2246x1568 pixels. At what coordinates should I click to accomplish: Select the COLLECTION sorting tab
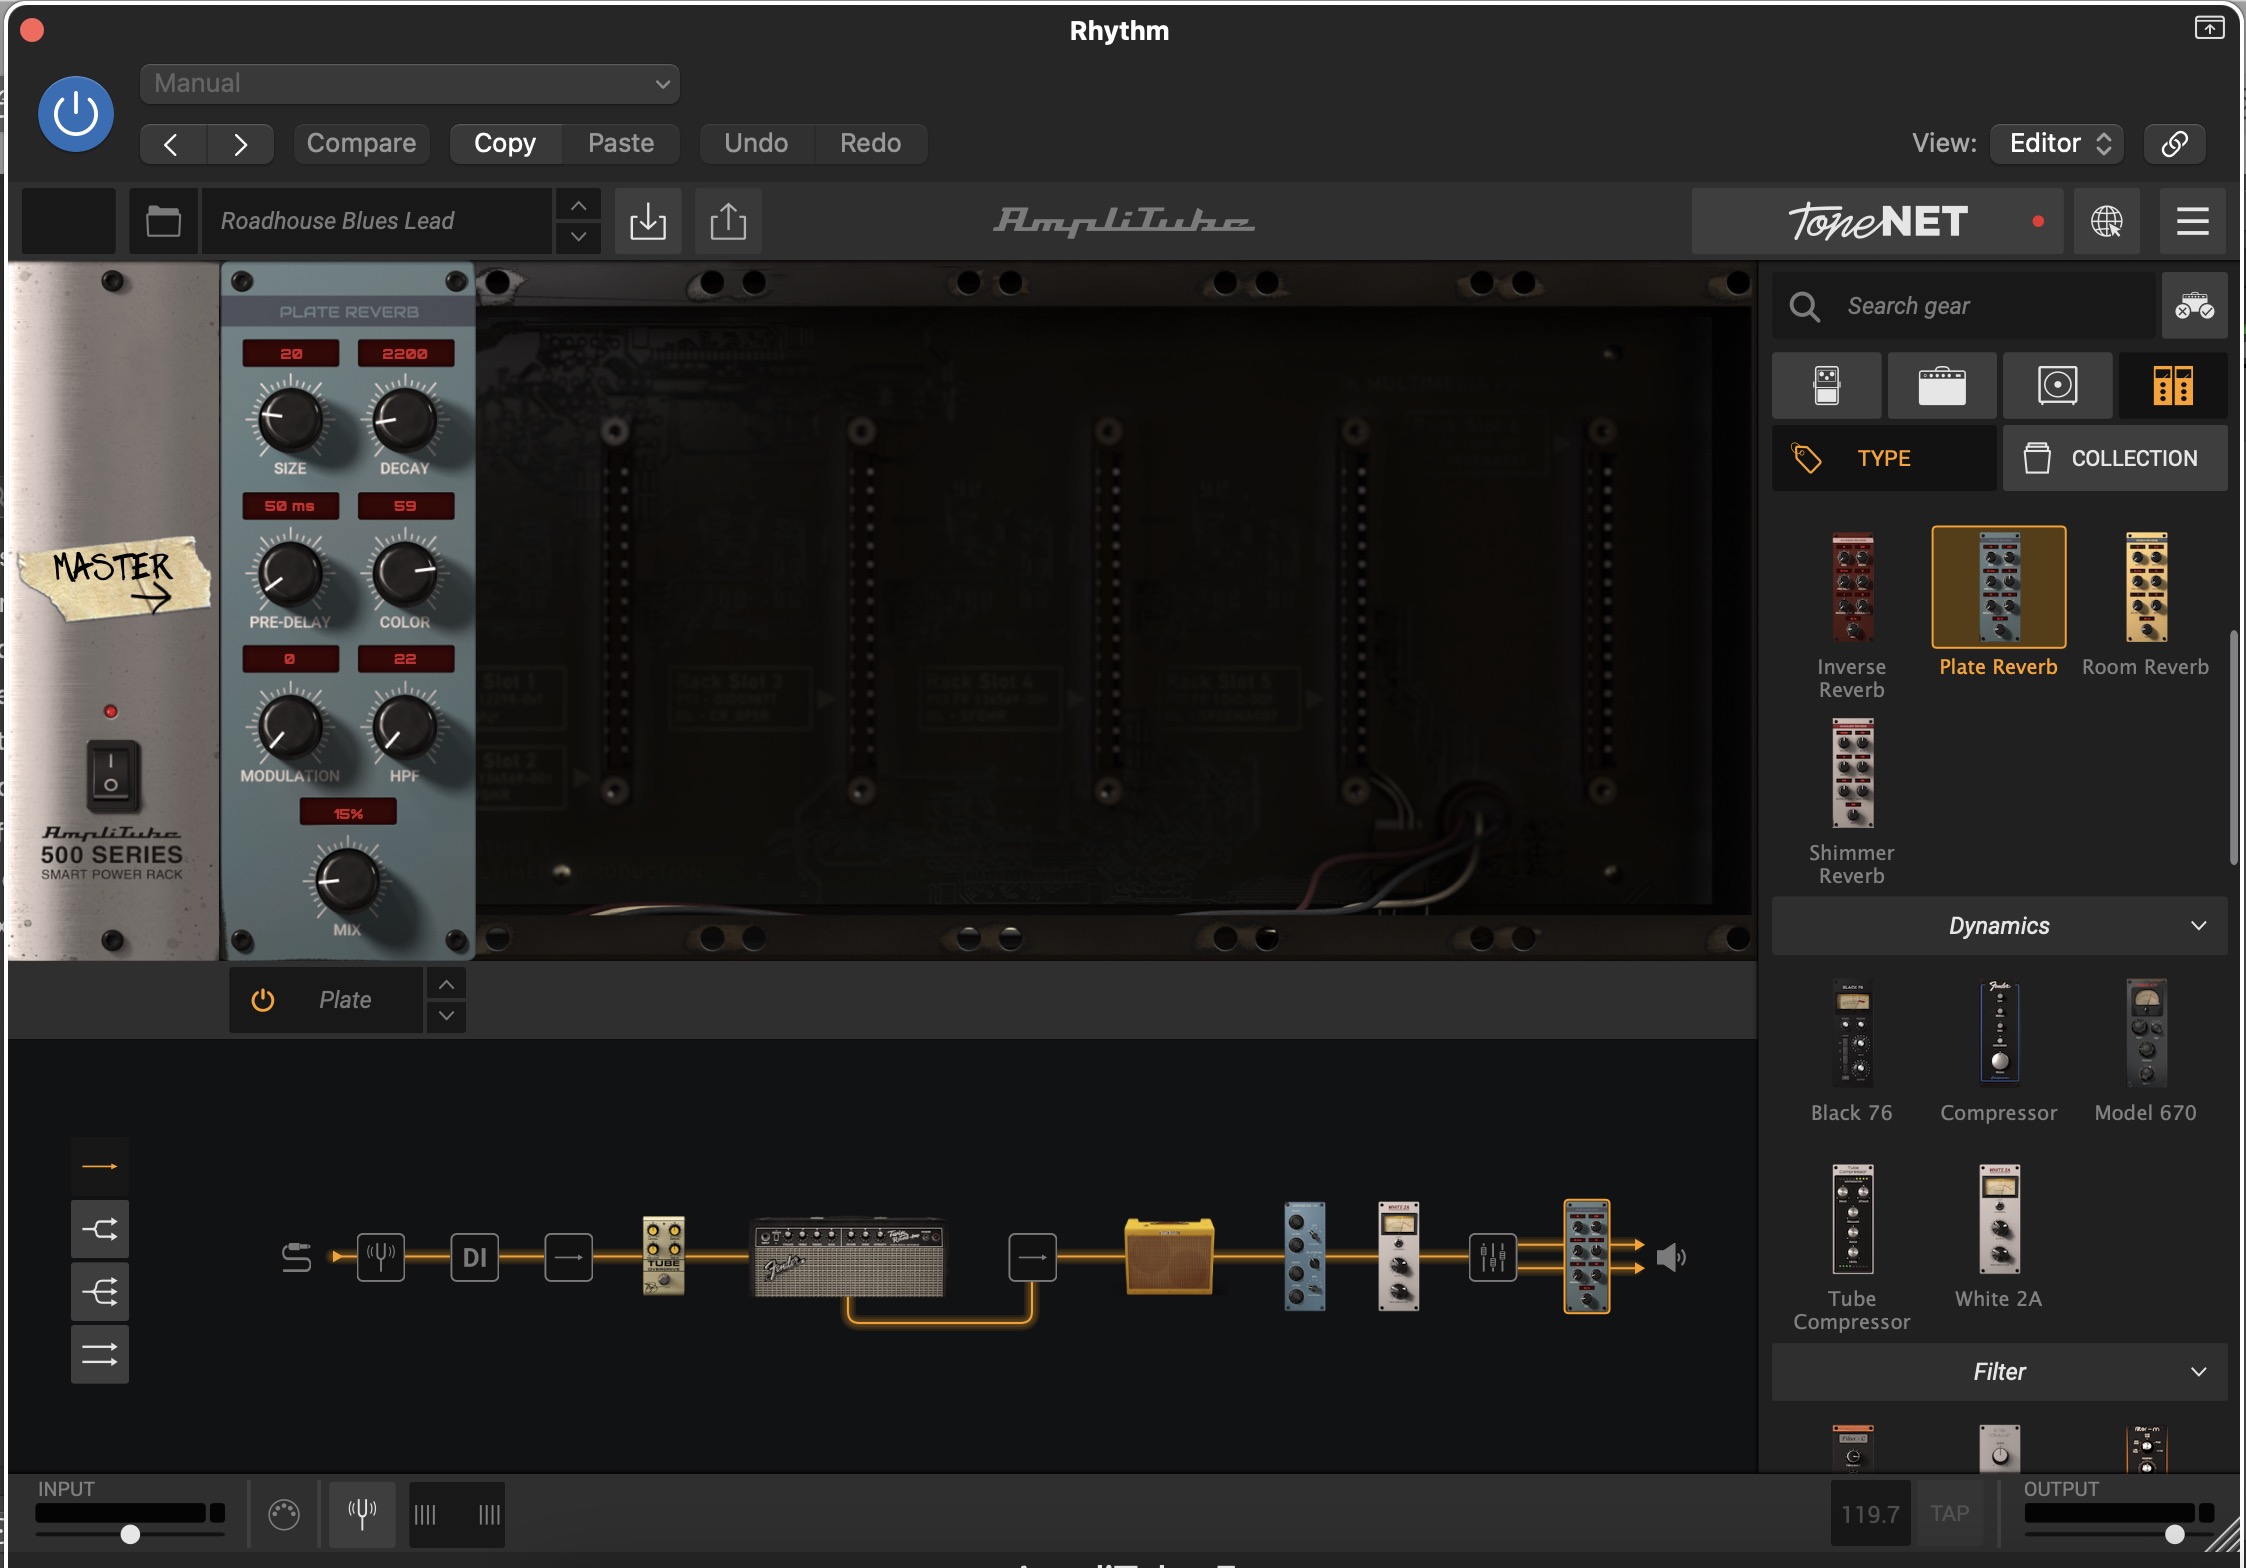(x=2115, y=458)
